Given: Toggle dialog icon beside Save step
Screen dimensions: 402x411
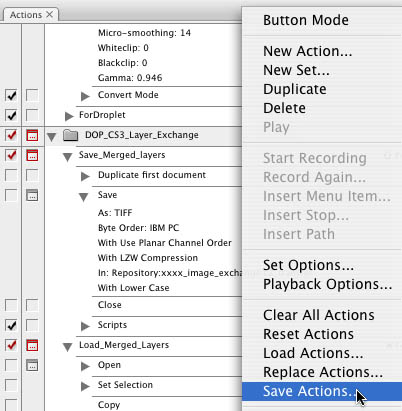Looking at the screenshot, I should point(32,195).
